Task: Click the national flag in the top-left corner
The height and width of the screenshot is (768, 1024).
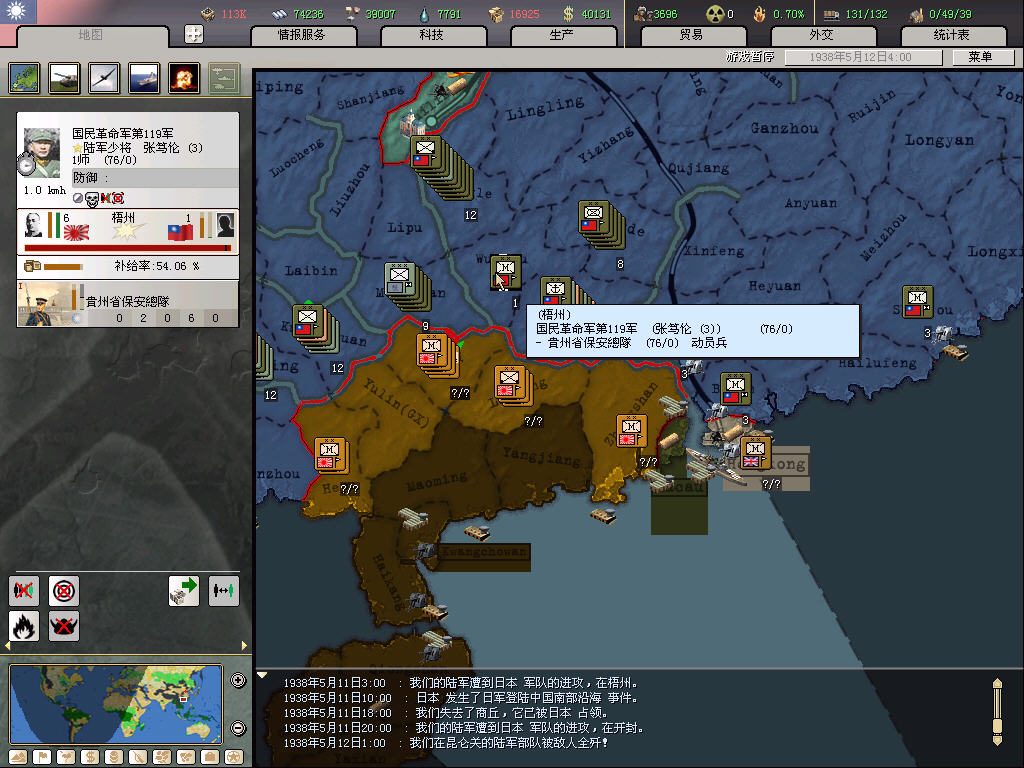Action: [x=18, y=12]
